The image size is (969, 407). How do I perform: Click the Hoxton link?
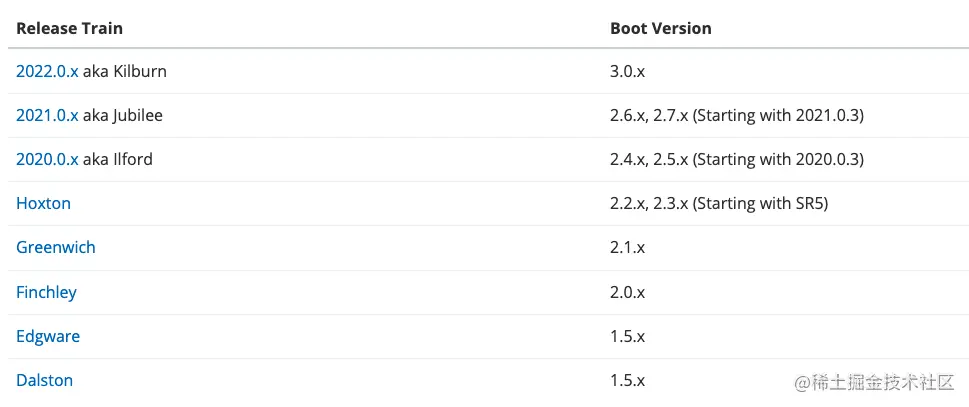click(x=43, y=203)
